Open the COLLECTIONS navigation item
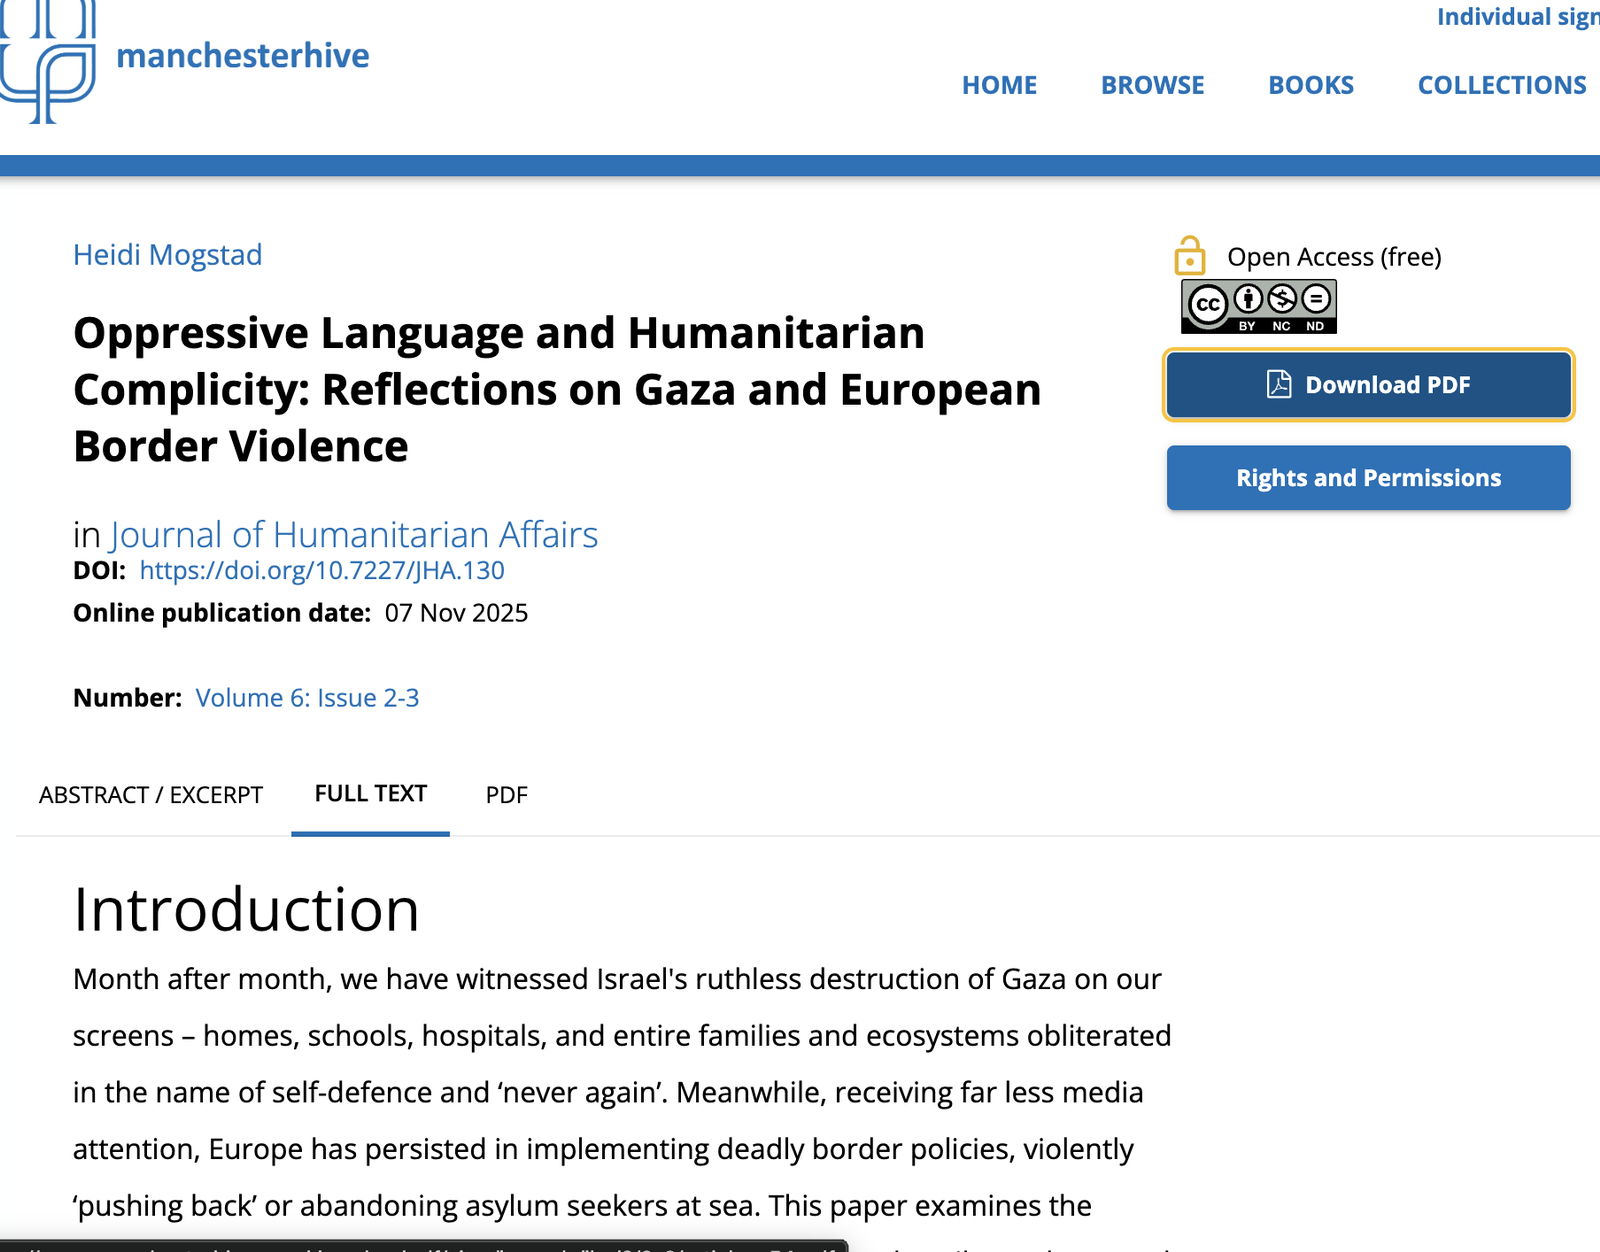 (1501, 85)
